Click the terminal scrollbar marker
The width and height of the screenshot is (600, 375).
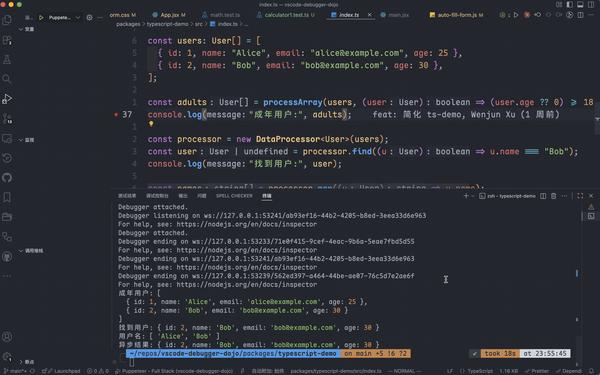coord(577,273)
